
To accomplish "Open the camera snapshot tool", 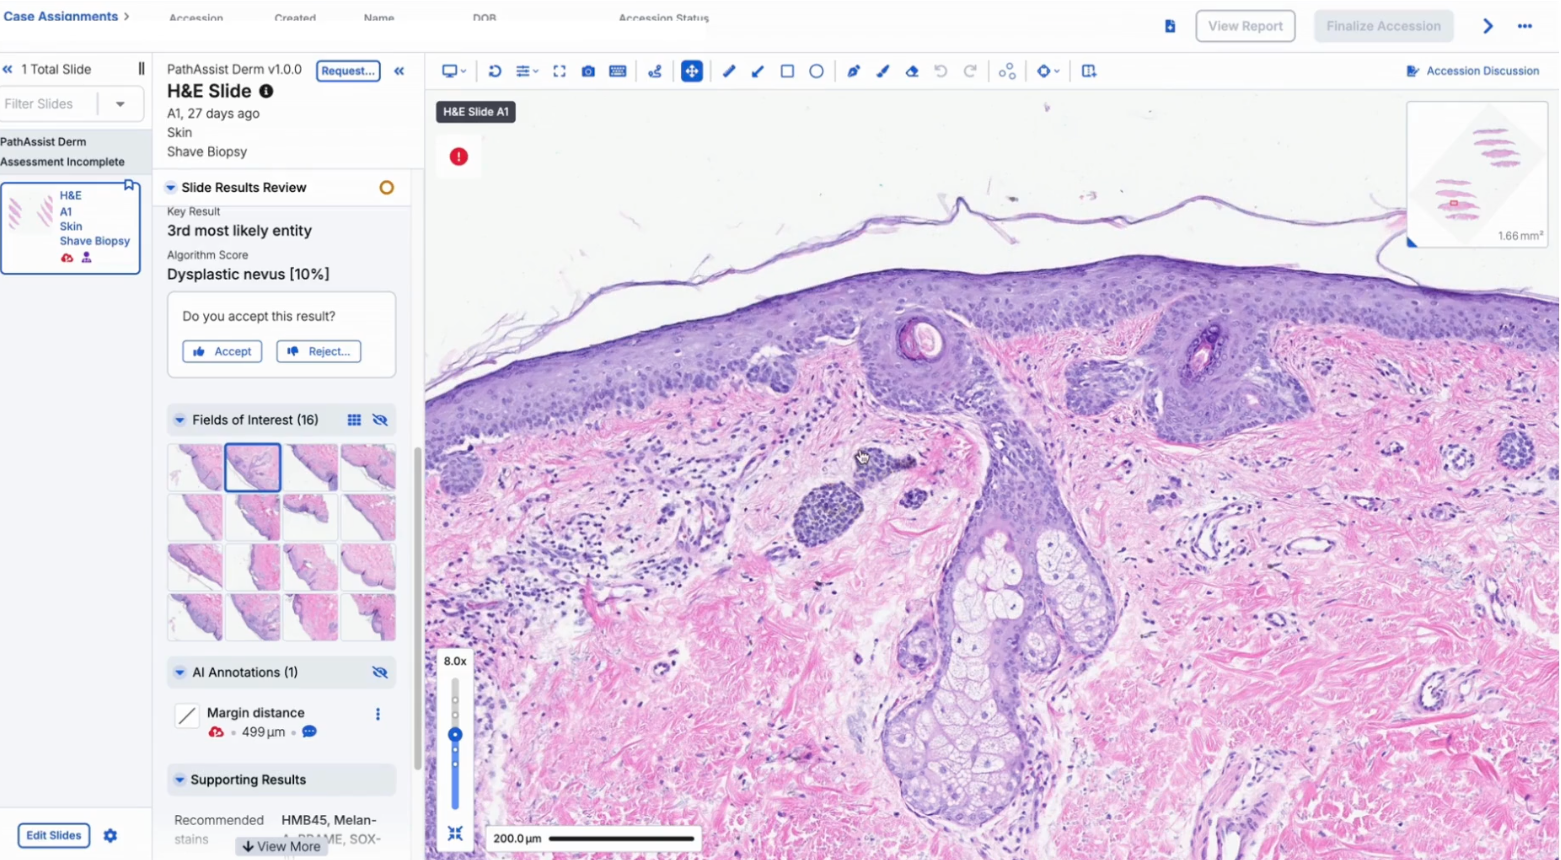I will [x=588, y=70].
